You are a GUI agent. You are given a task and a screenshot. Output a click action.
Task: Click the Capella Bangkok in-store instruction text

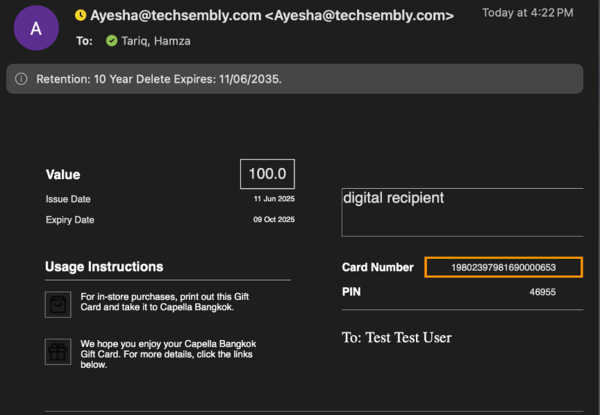tap(165, 302)
